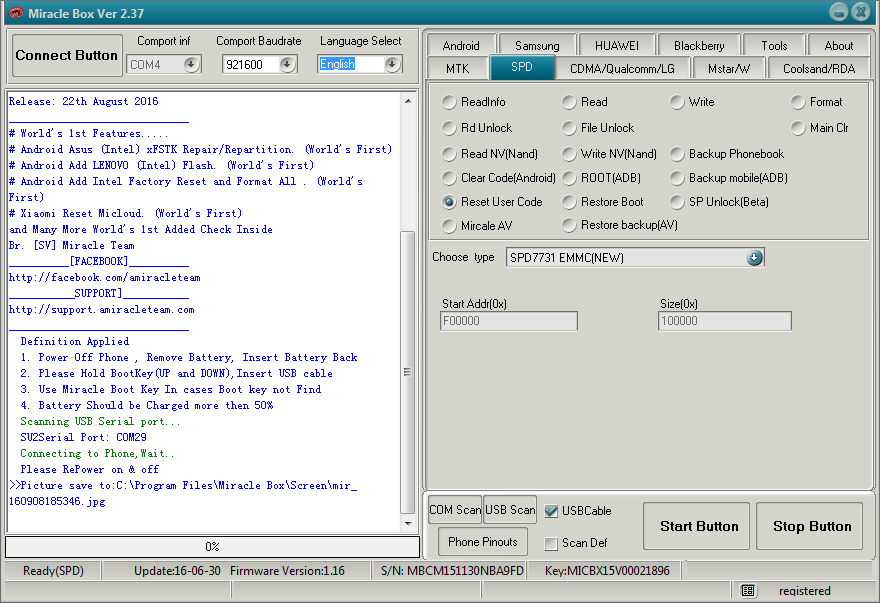
Task: Click the 0% progress bar
Action: point(212,546)
